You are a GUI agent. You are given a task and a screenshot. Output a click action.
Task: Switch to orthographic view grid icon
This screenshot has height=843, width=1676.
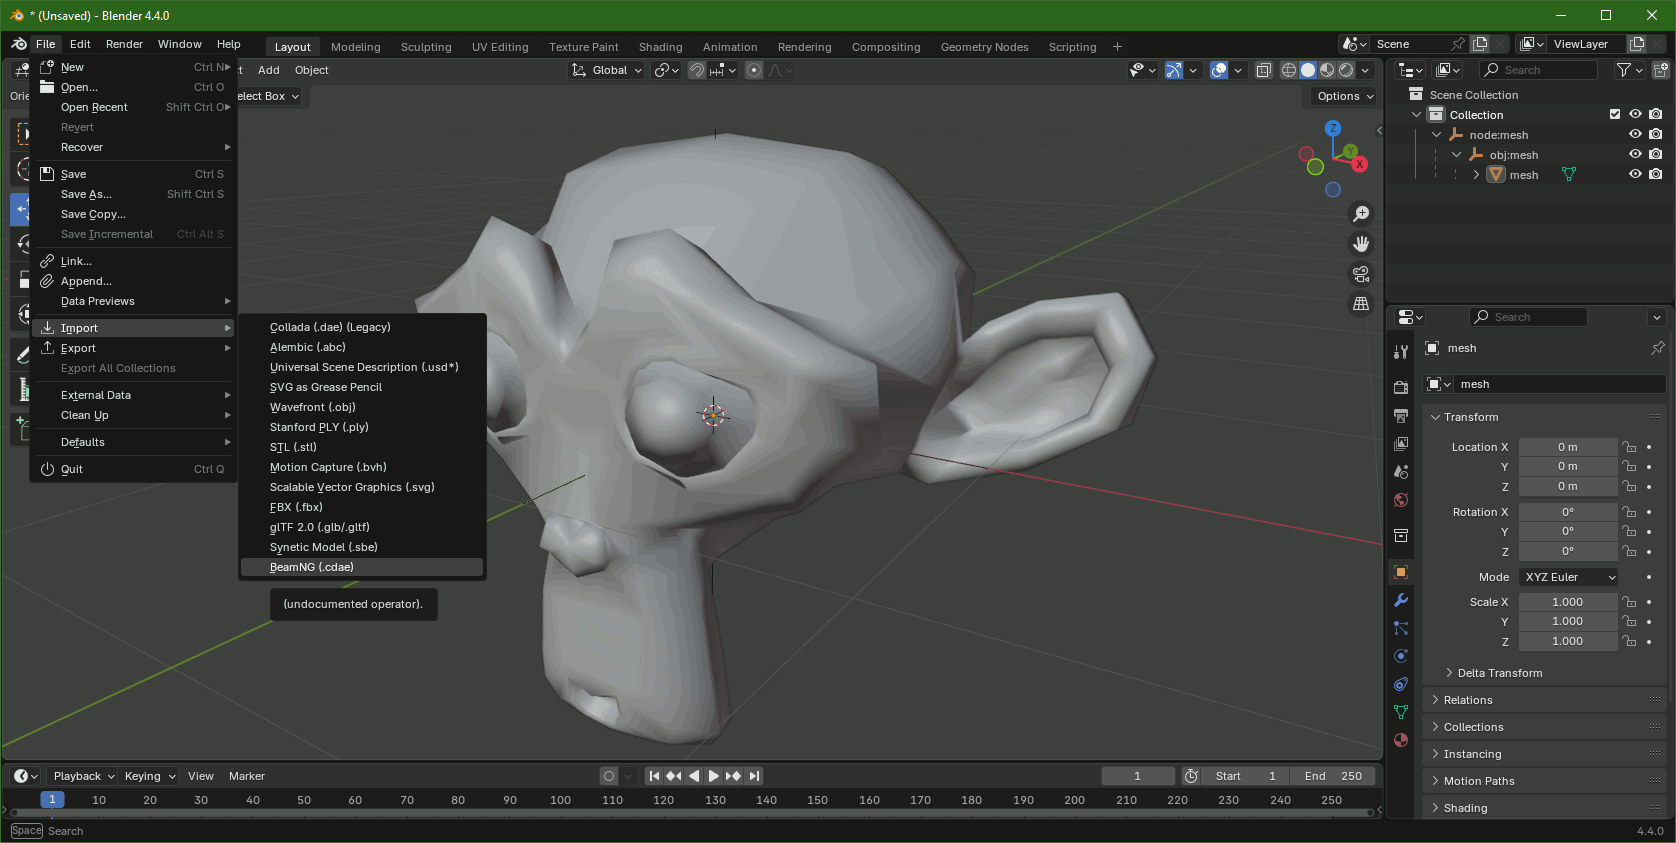tap(1361, 304)
